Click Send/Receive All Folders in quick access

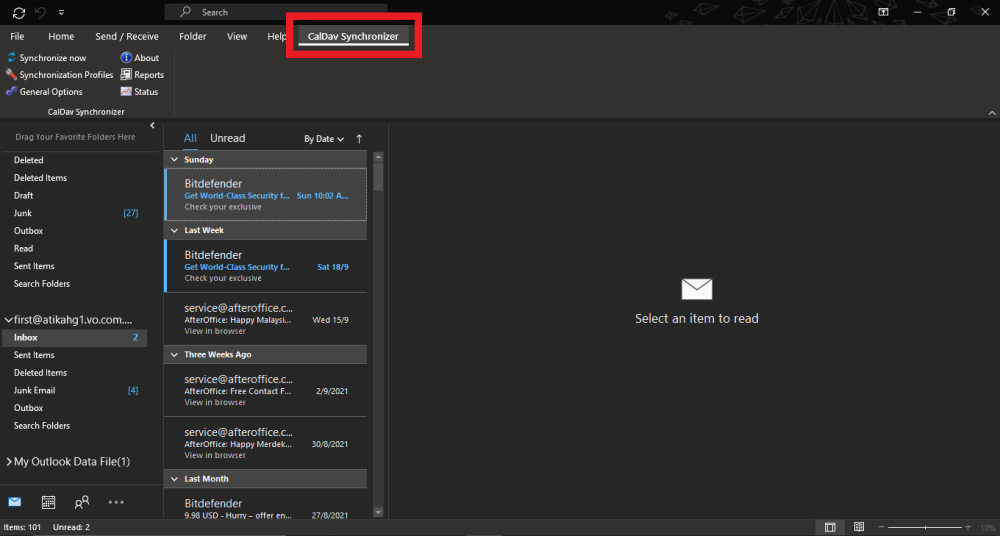pos(19,12)
